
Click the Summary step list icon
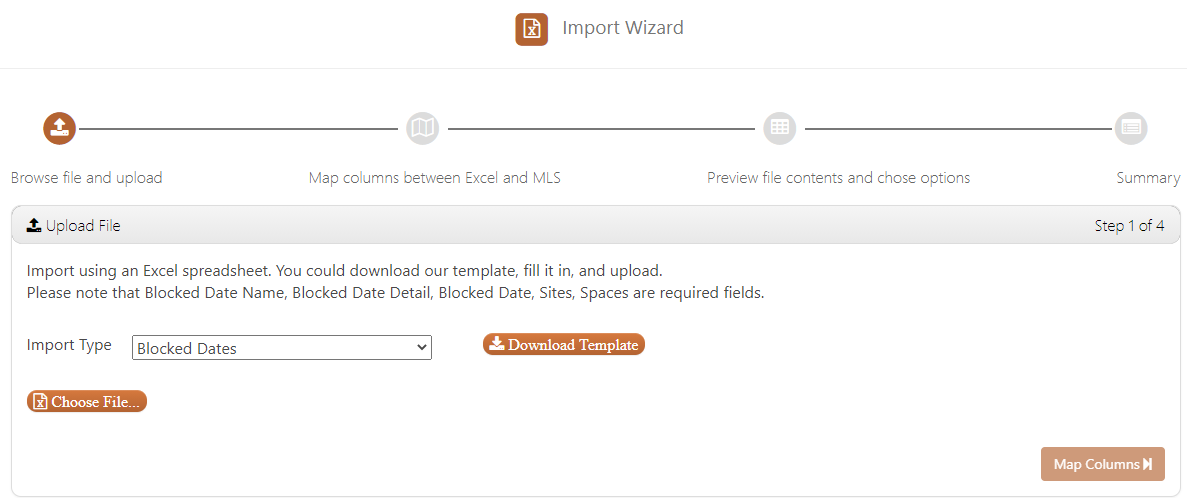[1131, 128]
